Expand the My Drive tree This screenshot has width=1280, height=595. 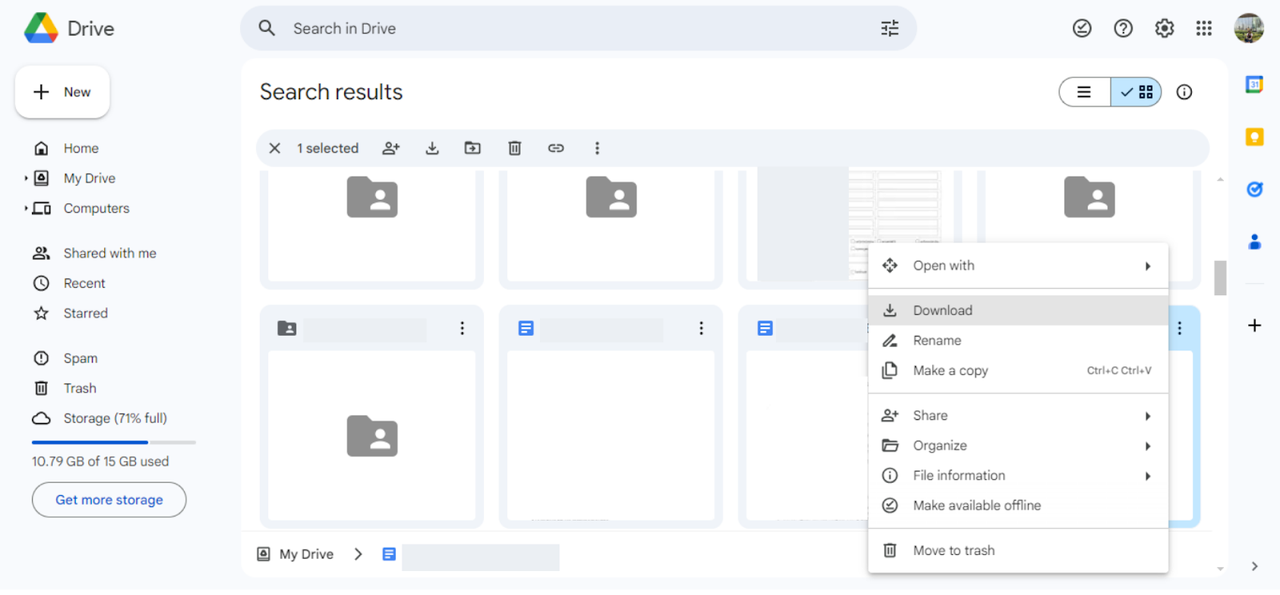(x=26, y=178)
